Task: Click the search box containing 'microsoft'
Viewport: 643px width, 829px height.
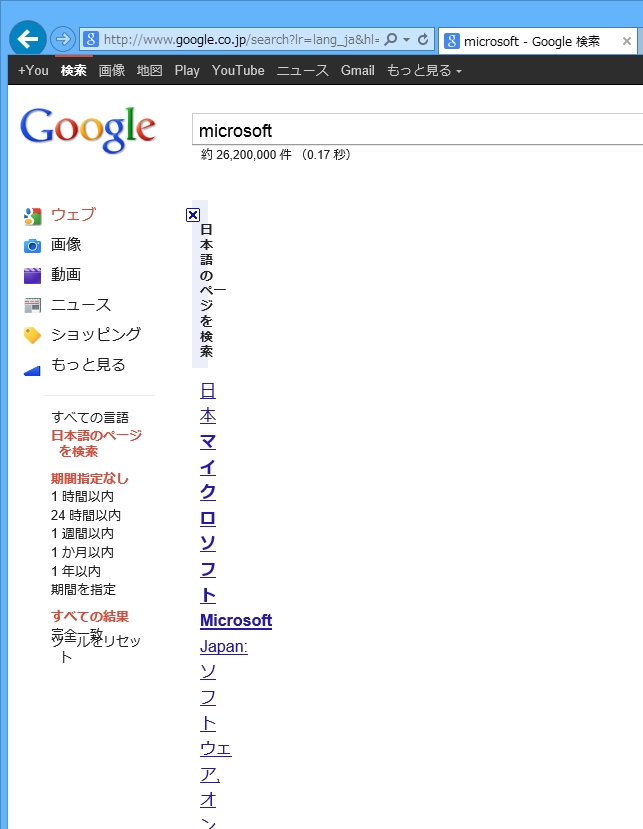Action: pyautogui.click(x=417, y=130)
